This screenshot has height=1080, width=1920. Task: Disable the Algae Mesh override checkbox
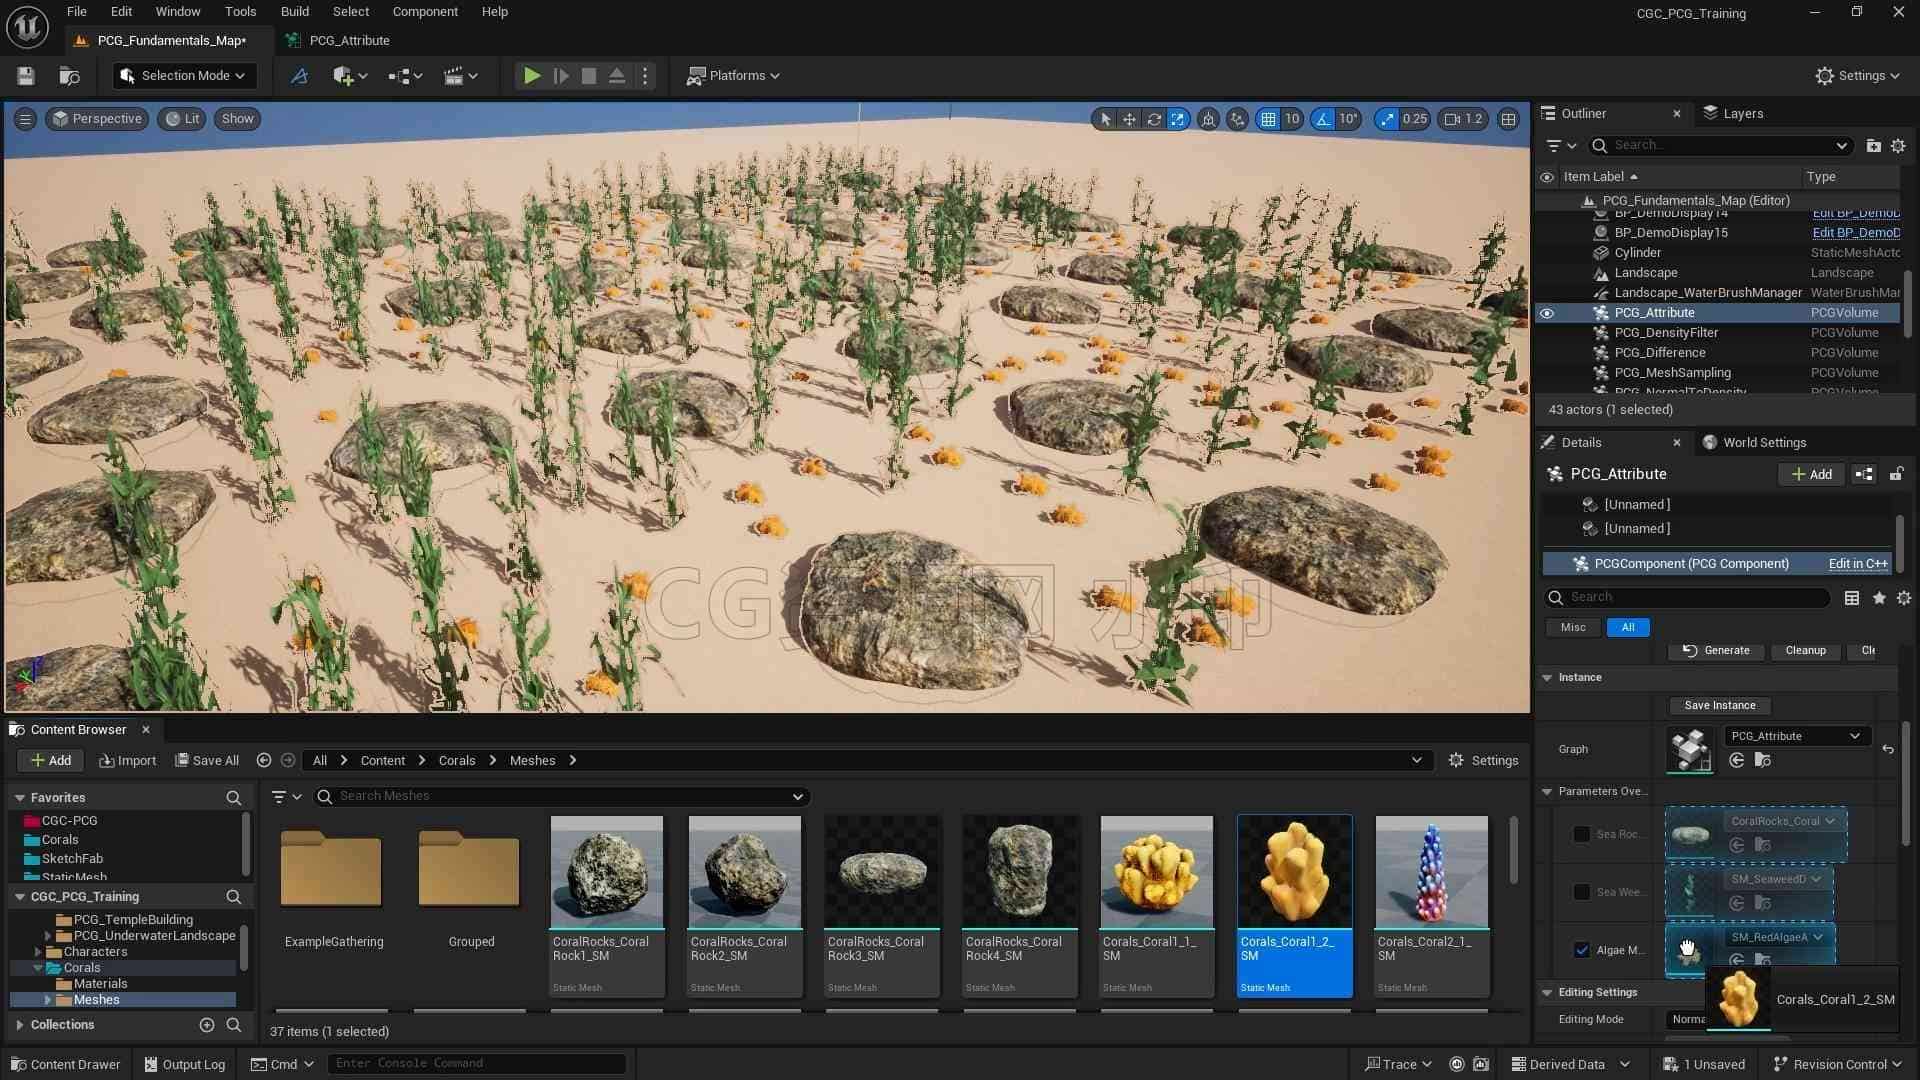click(x=1581, y=950)
